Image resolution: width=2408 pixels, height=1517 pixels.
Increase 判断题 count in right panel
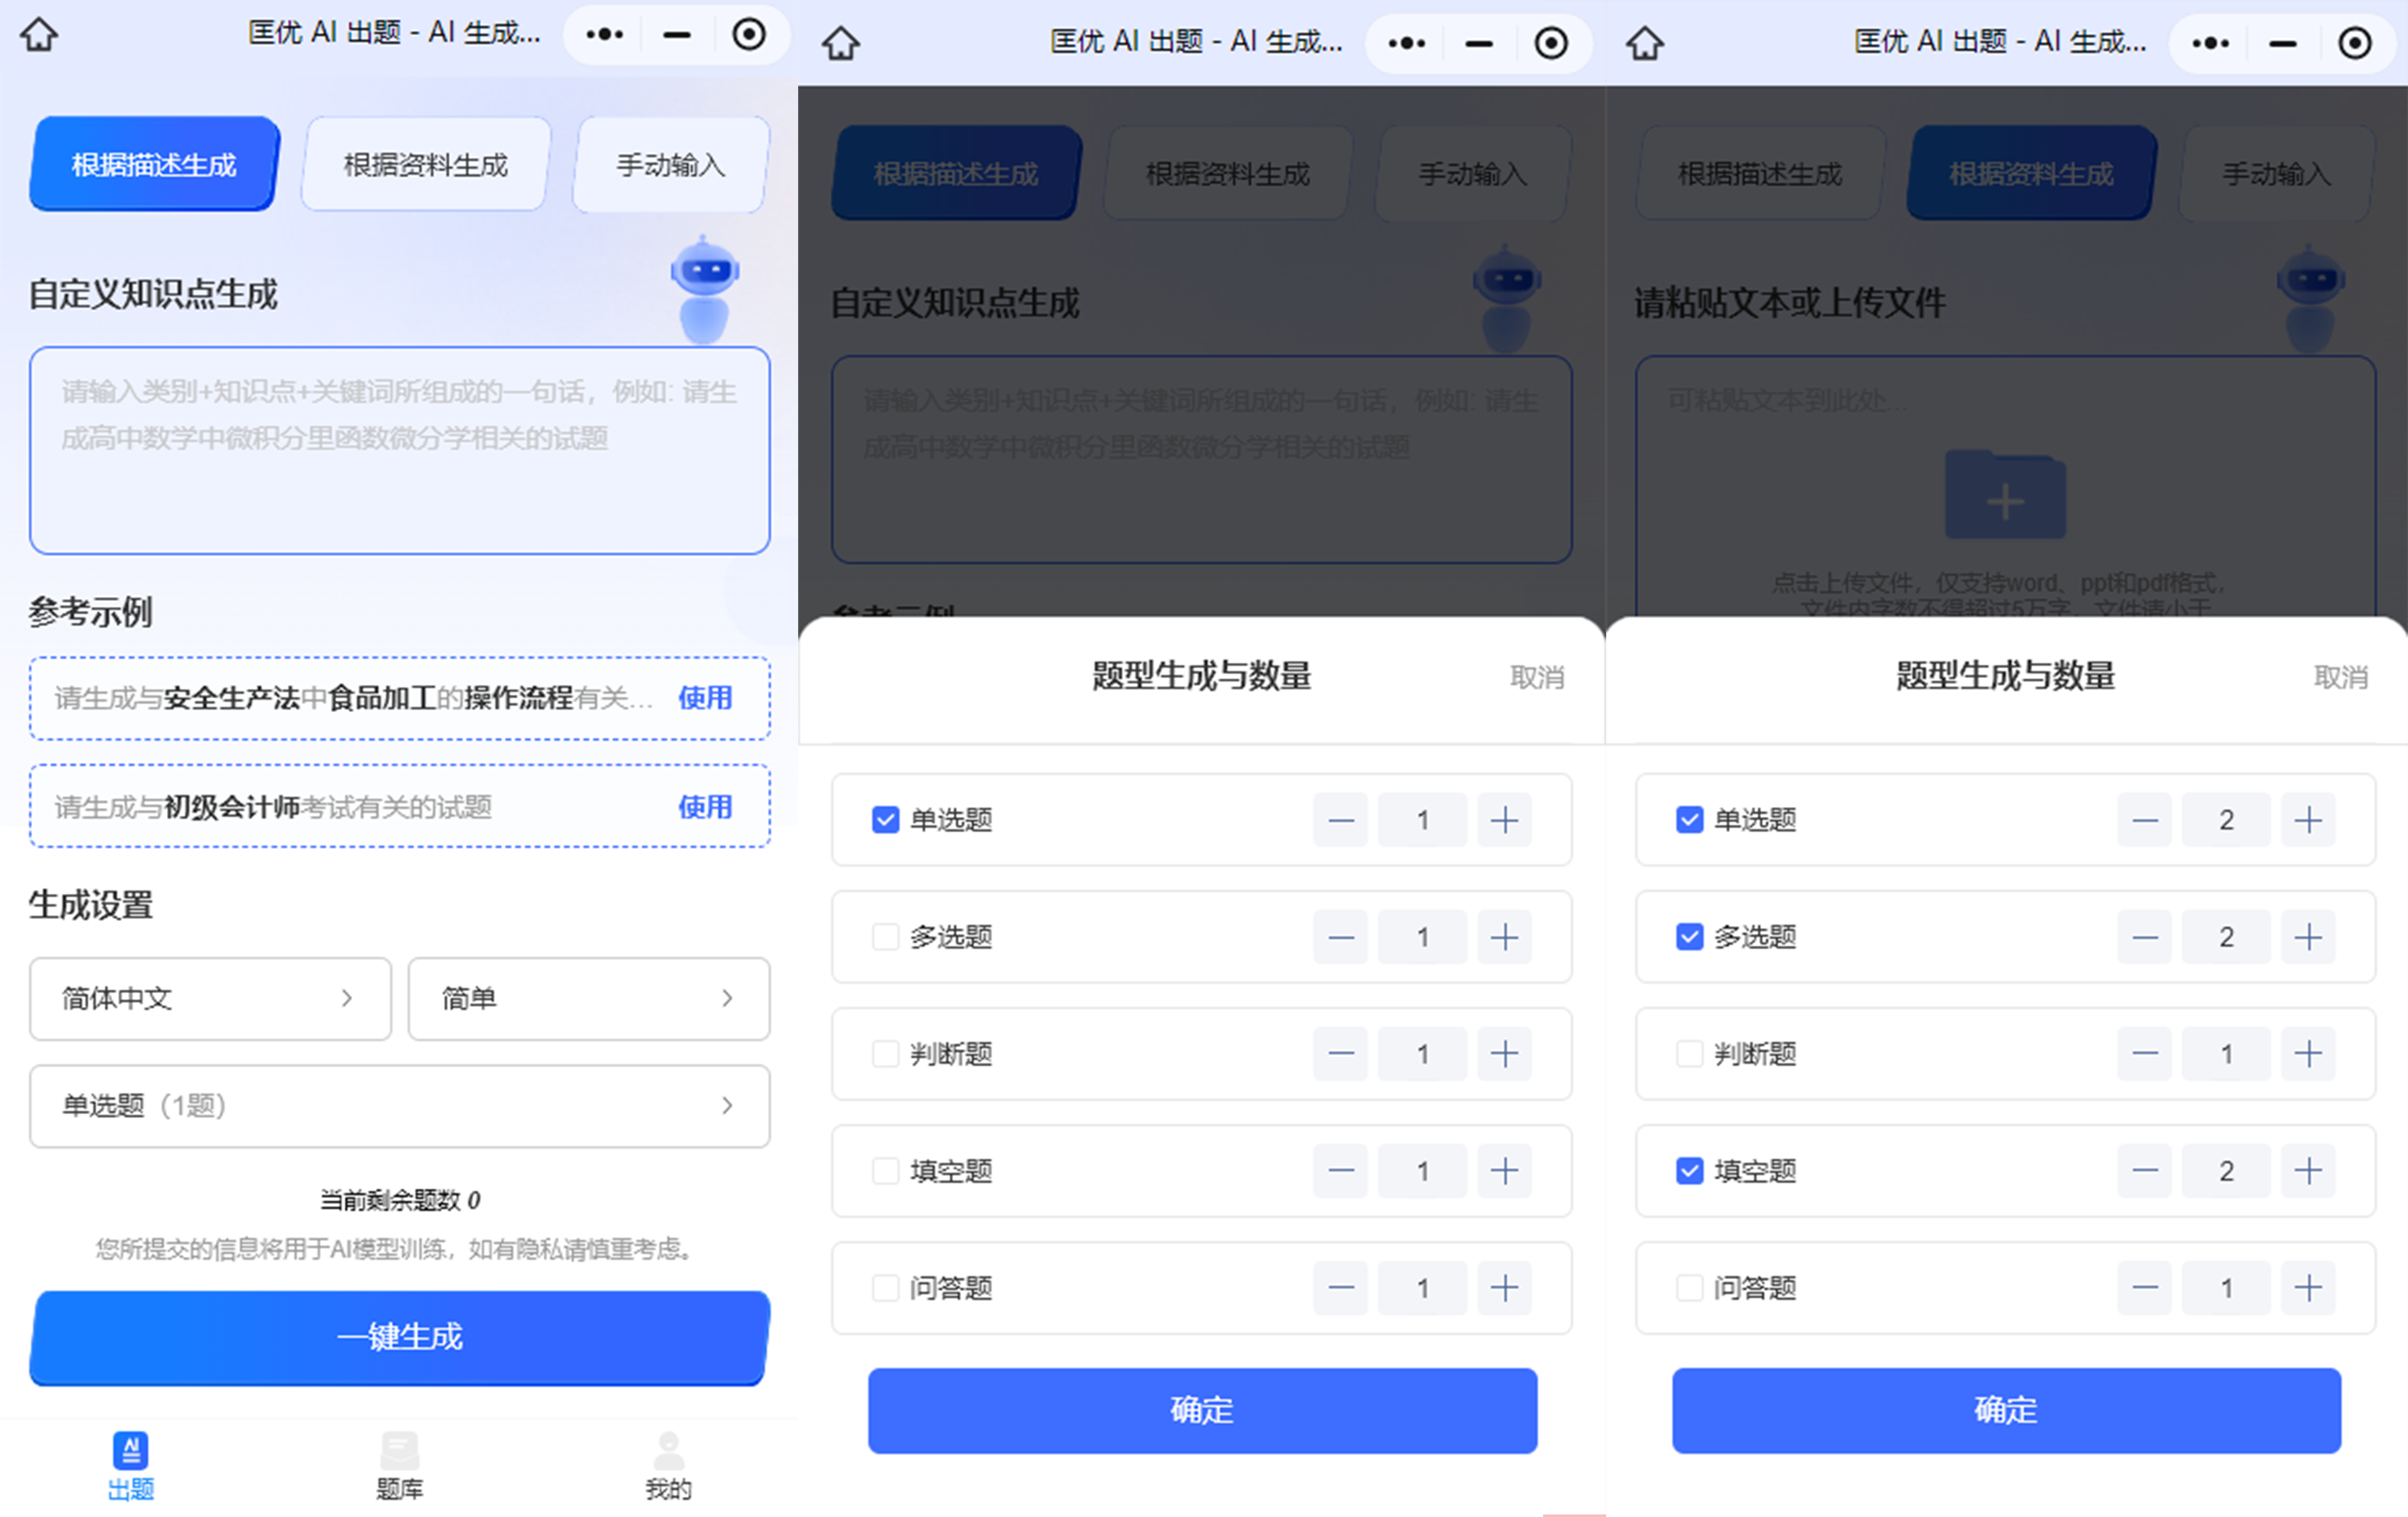coord(2308,1054)
